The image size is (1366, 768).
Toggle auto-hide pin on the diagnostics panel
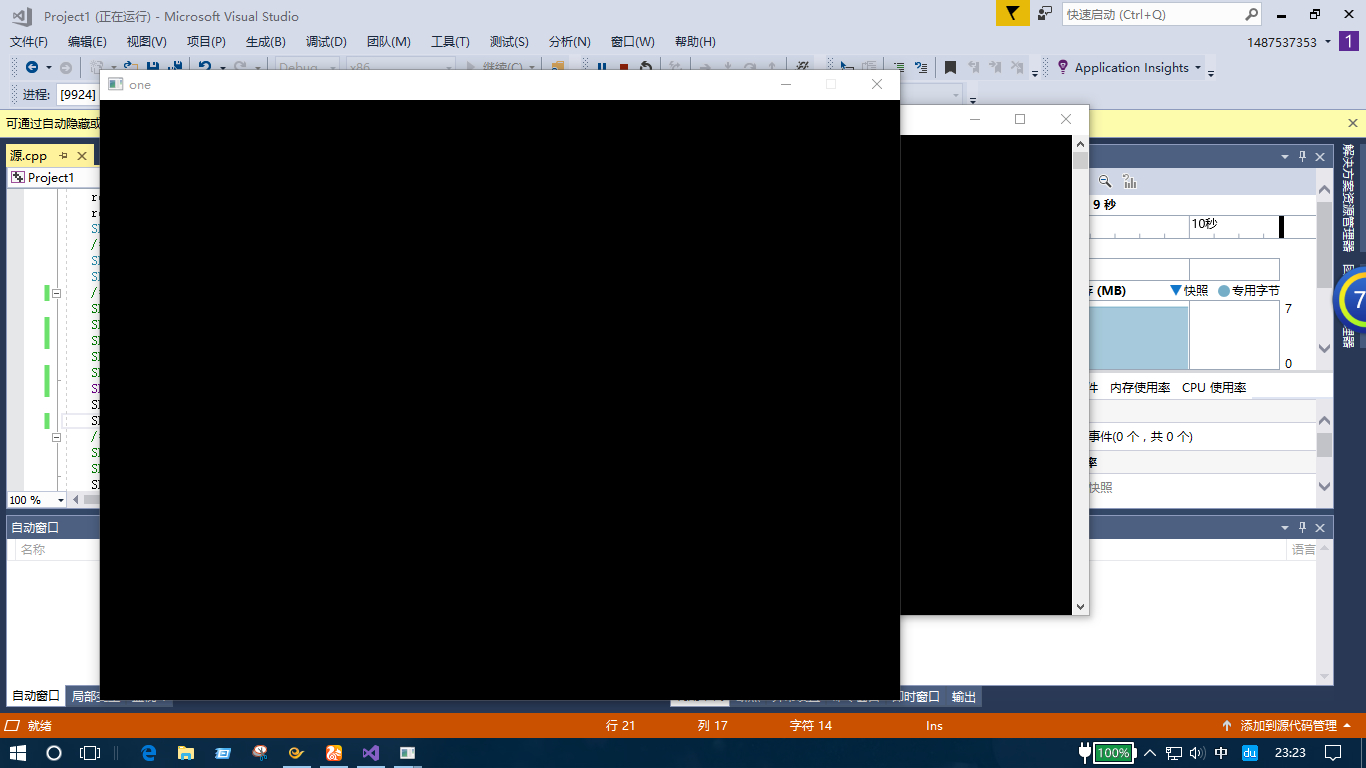[1302, 157]
